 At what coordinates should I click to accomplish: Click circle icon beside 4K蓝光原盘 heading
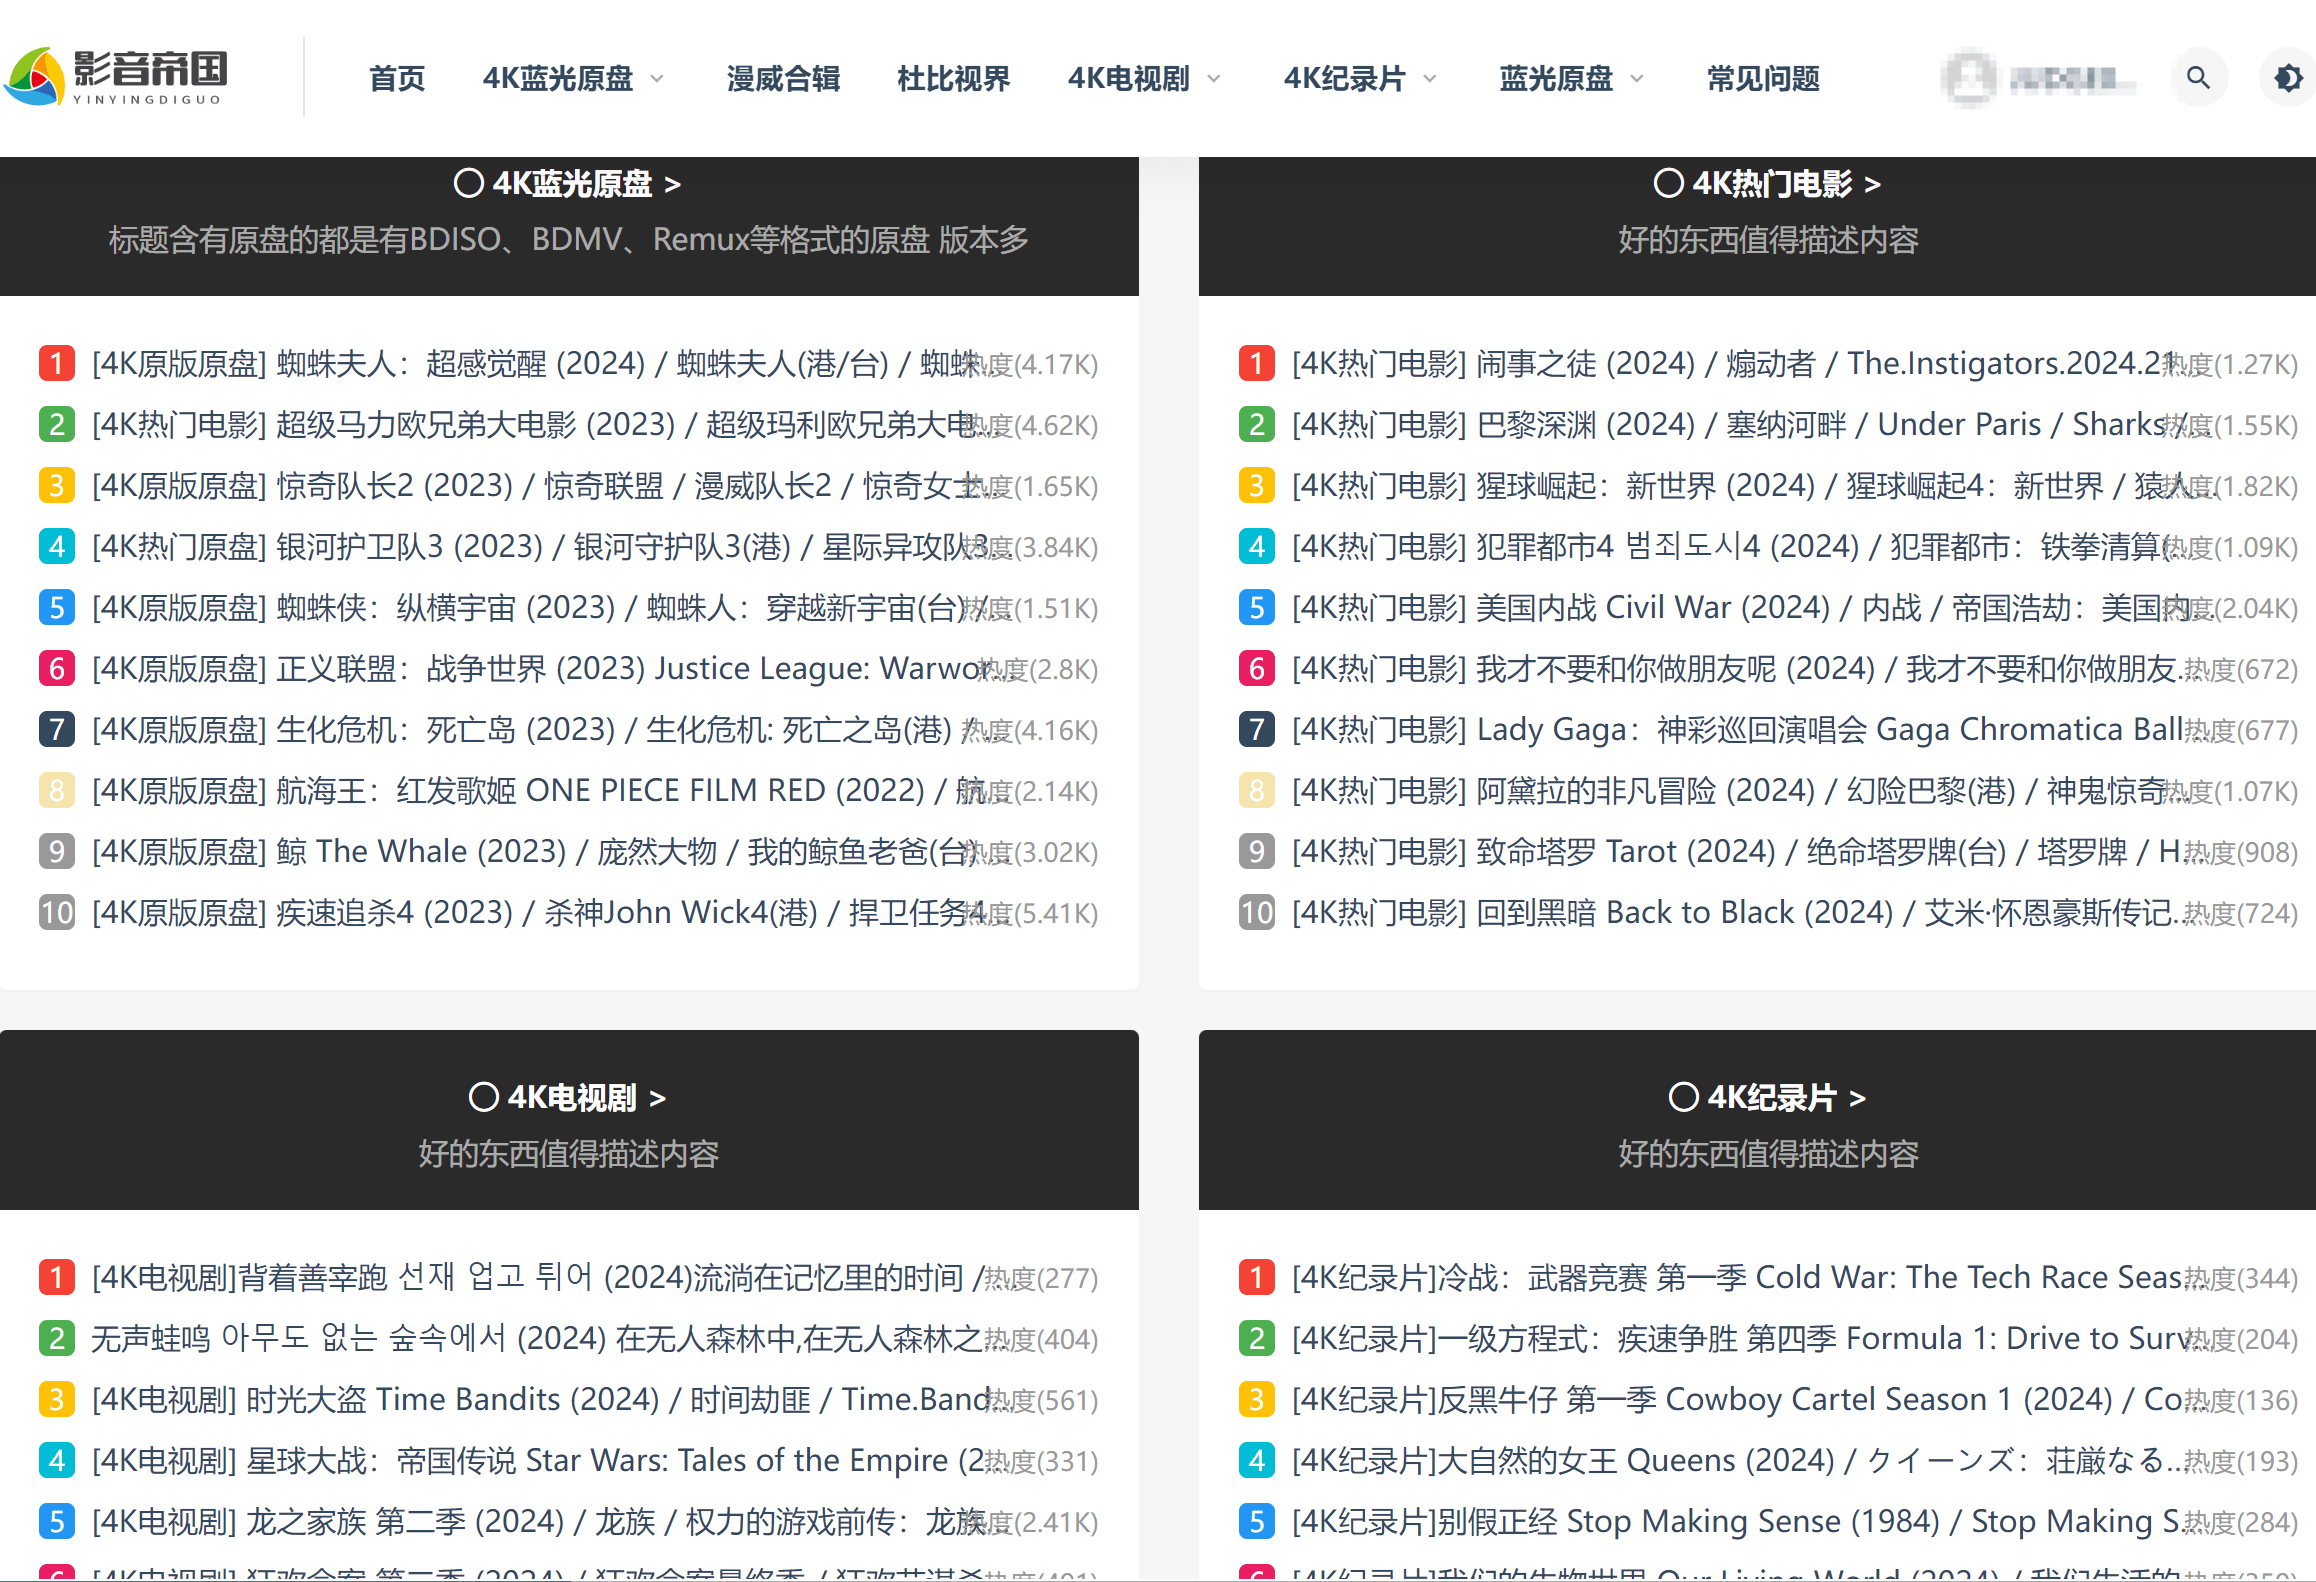pyautogui.click(x=469, y=183)
